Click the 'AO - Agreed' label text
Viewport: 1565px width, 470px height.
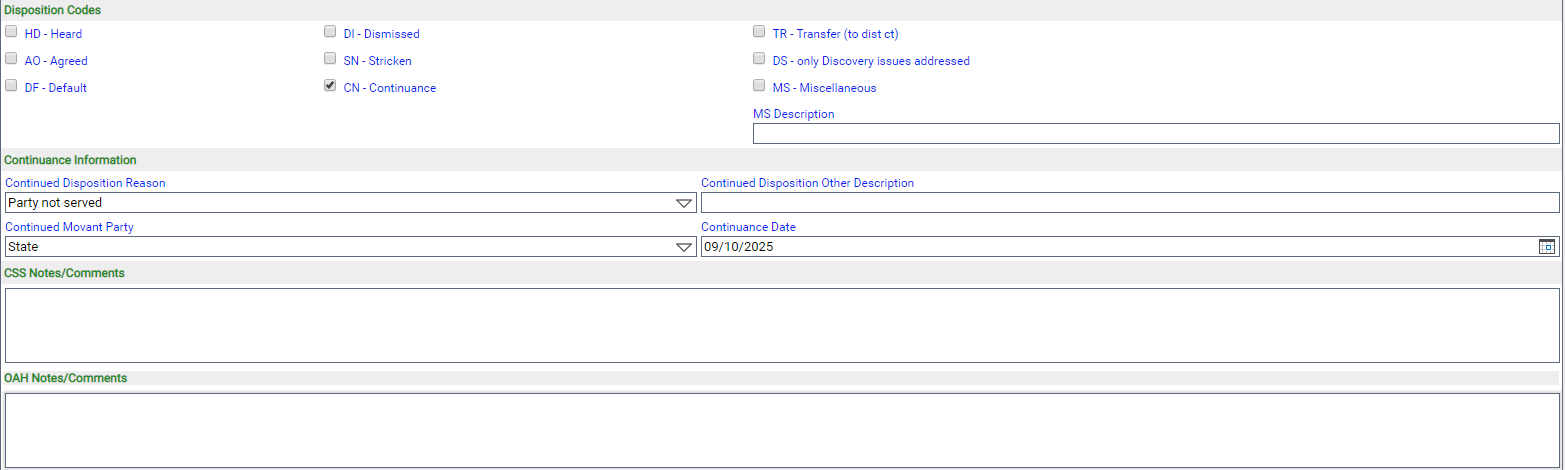(56, 61)
